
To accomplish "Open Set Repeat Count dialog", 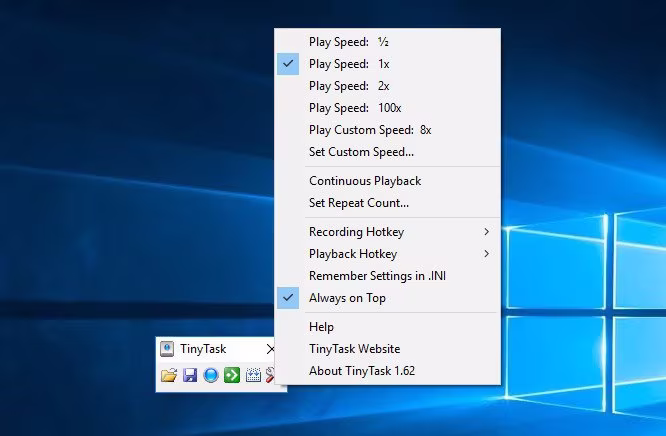I will 387,203.
